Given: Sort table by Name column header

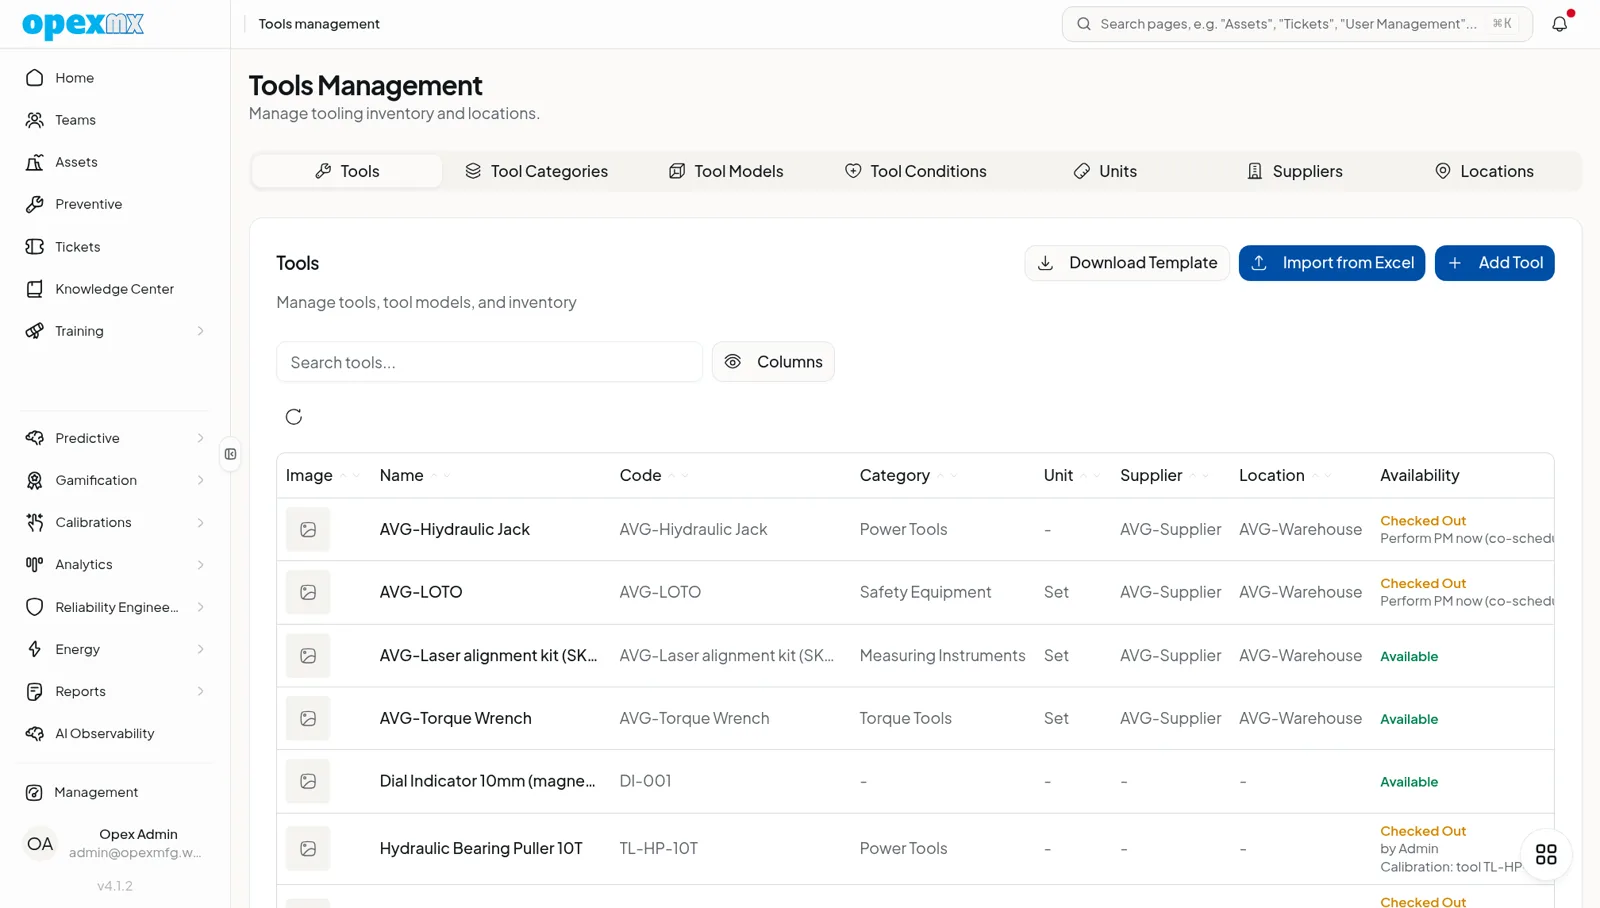Looking at the screenshot, I should pos(414,475).
